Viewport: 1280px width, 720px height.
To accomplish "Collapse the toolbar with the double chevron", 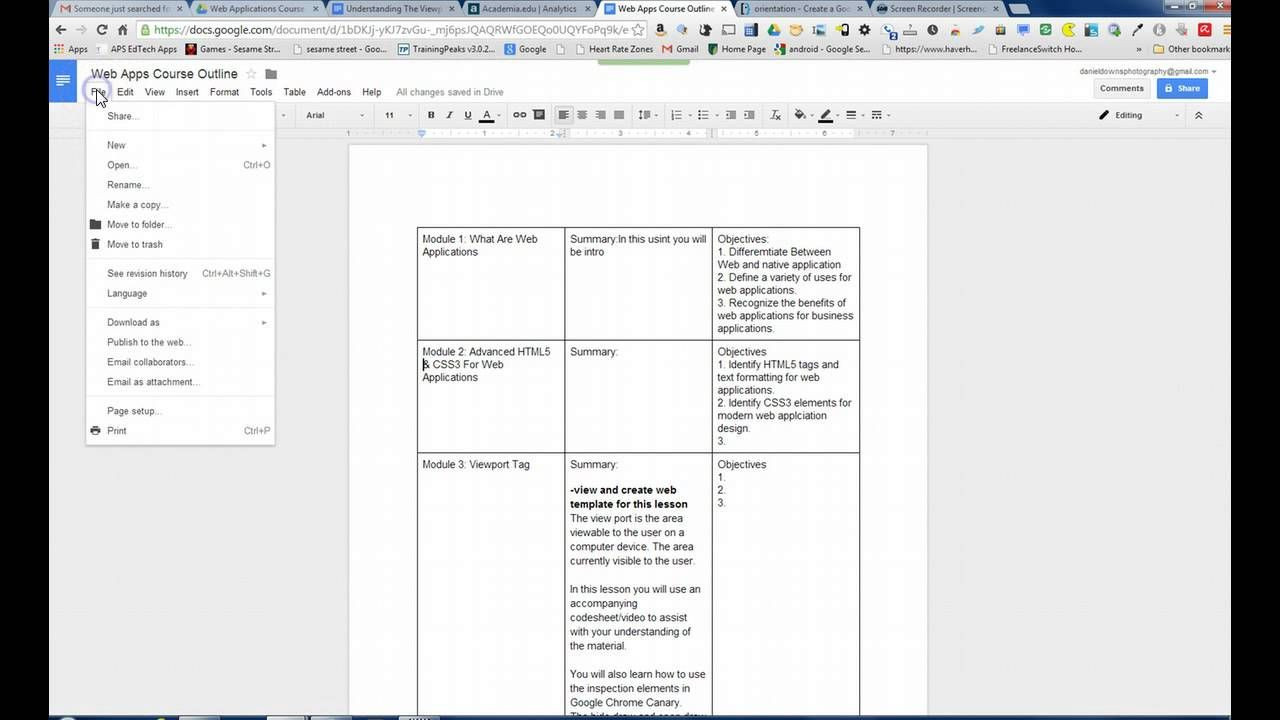I will pyautogui.click(x=1198, y=115).
